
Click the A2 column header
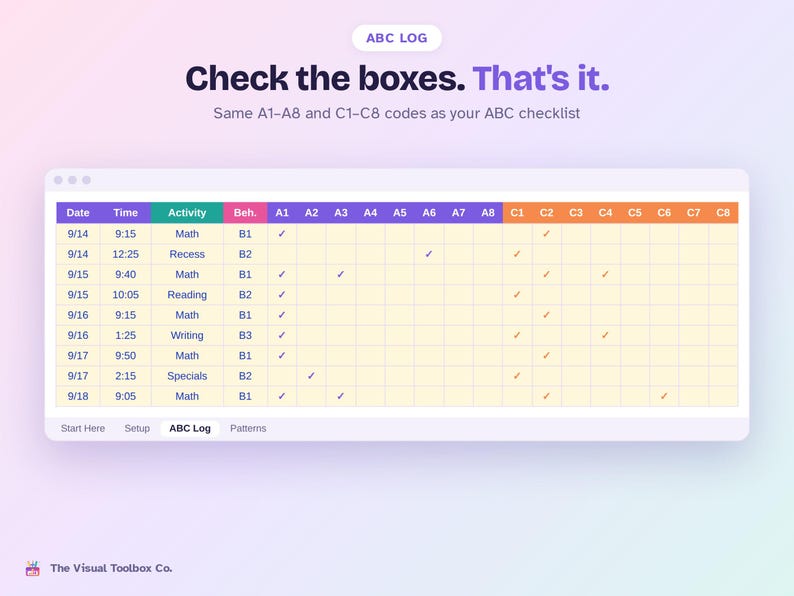click(x=311, y=213)
